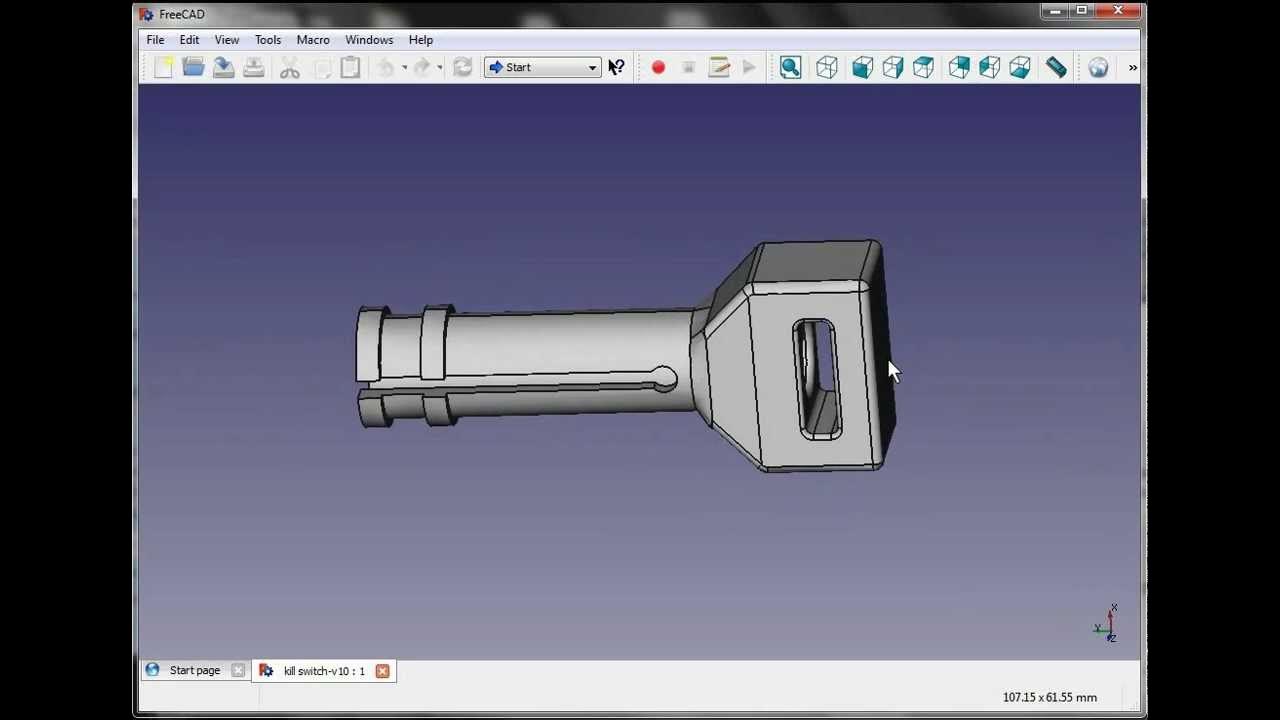
Task: Open the Windows menu
Action: (x=369, y=40)
